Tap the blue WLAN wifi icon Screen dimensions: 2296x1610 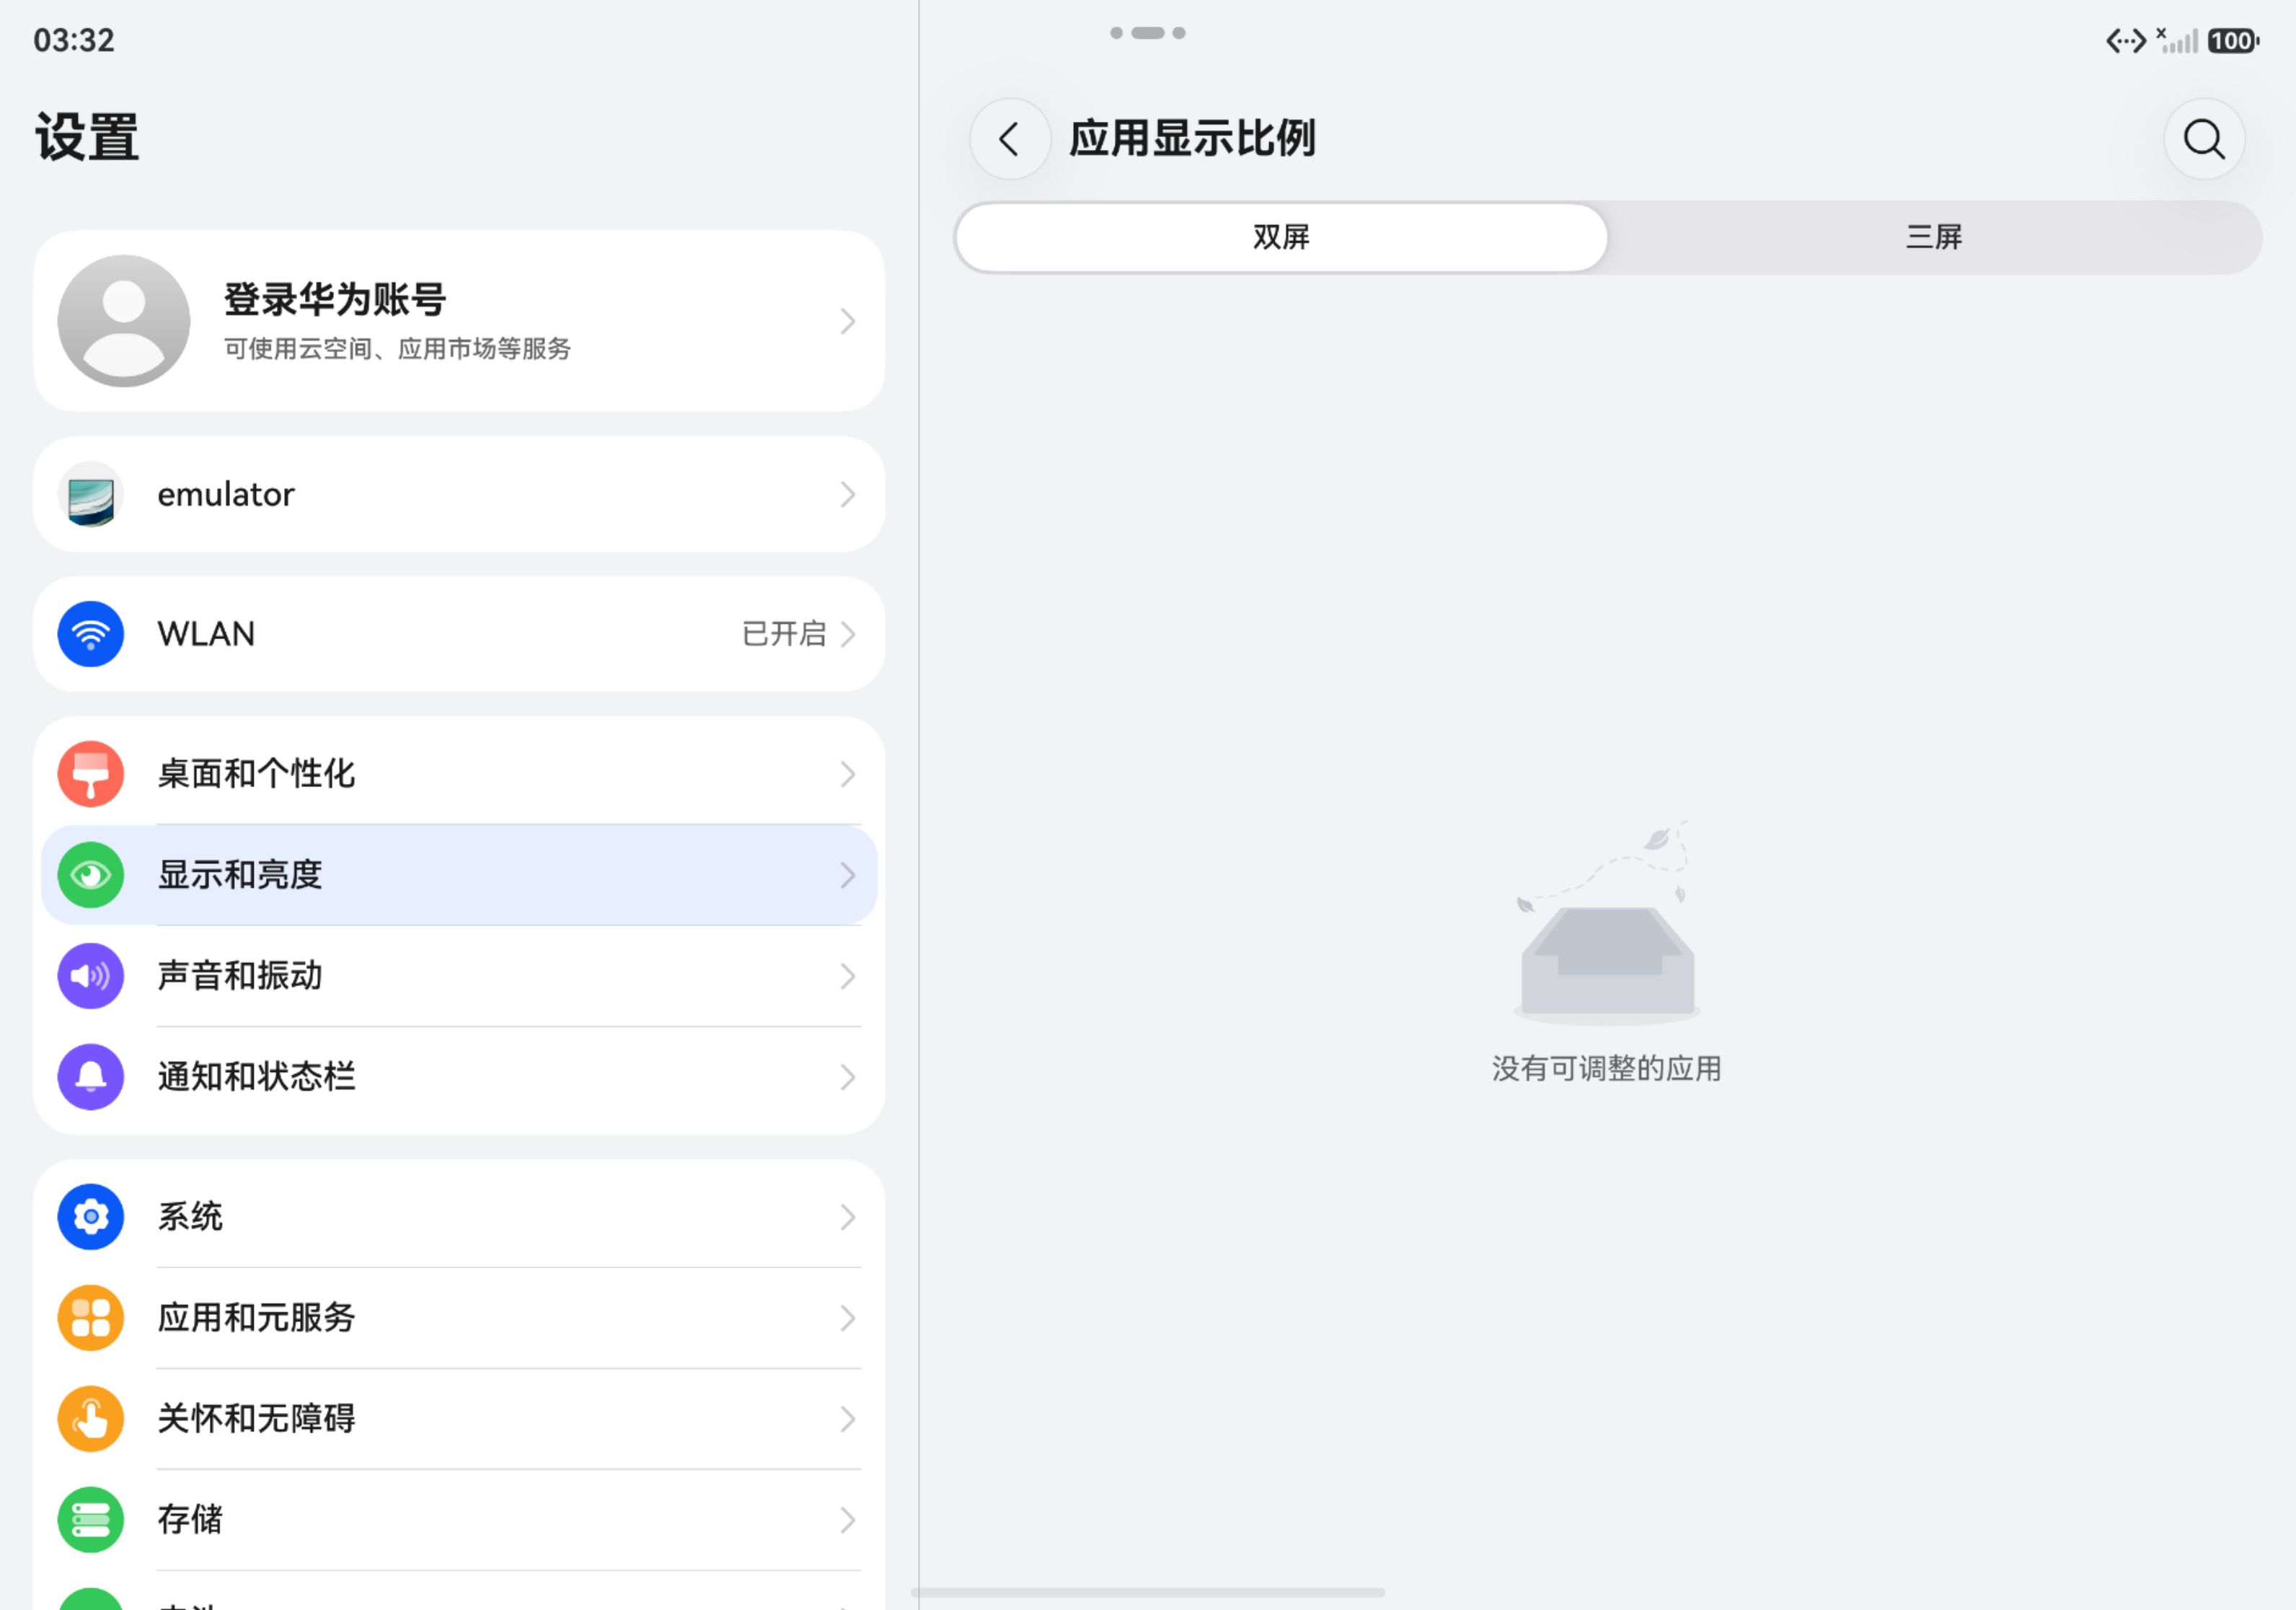click(91, 634)
